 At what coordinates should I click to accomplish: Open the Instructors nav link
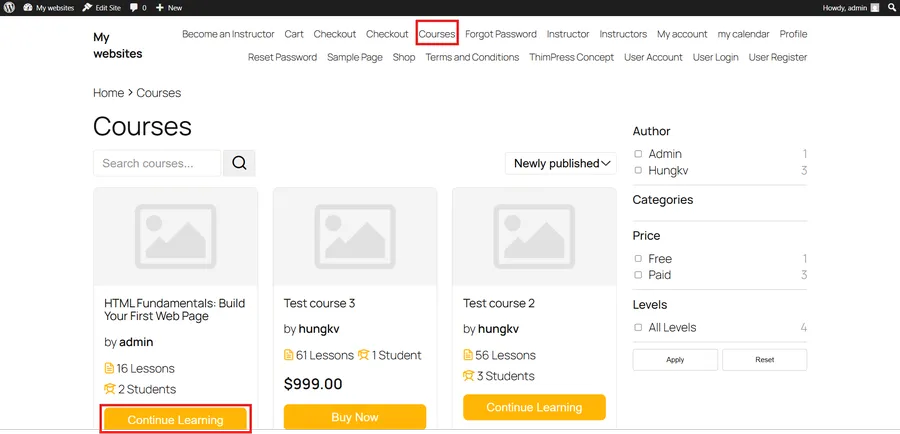[x=623, y=34]
